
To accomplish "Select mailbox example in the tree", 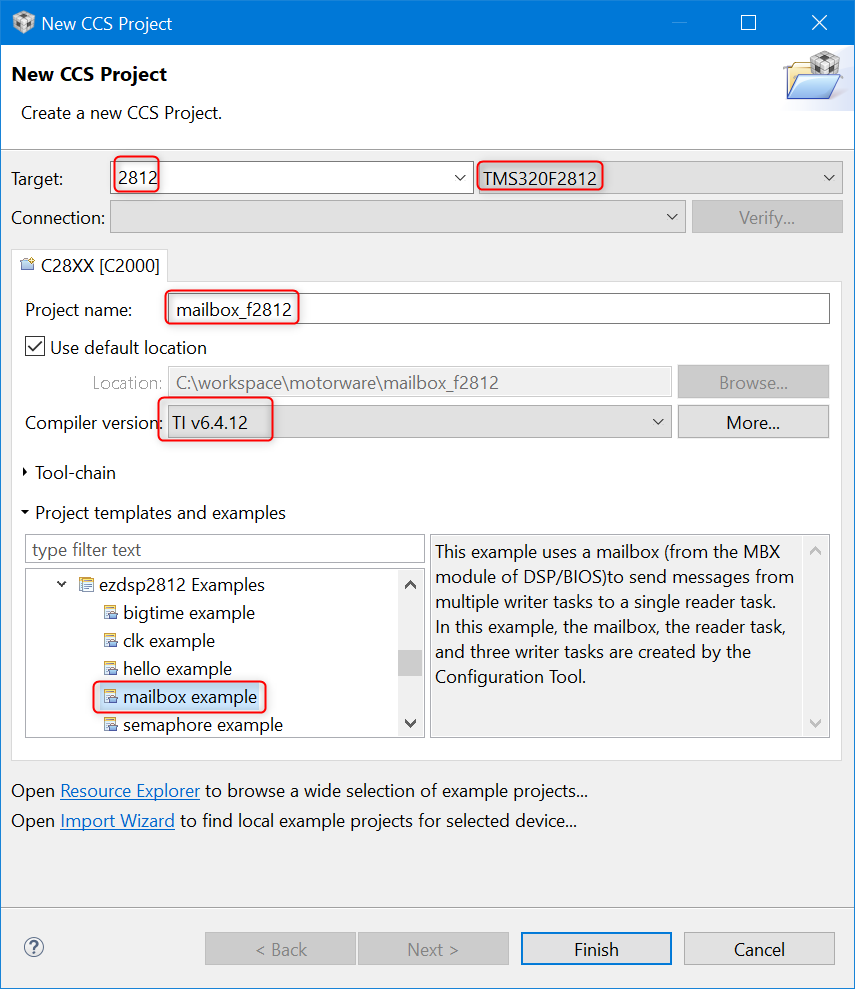I will (x=189, y=697).
